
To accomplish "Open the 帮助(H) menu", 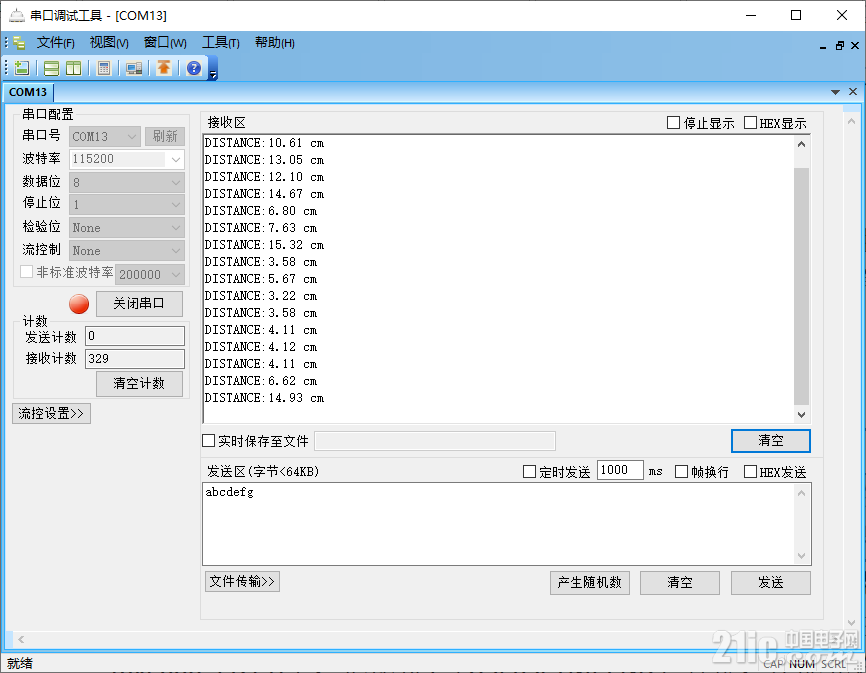I will [x=274, y=43].
